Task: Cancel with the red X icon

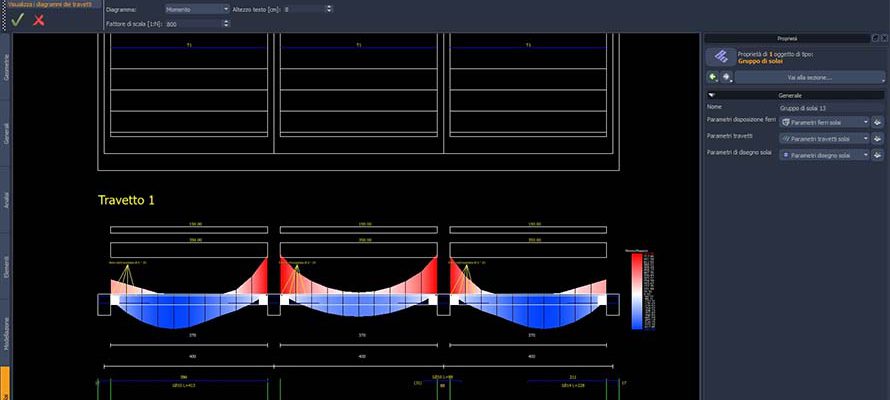Action: (39, 20)
